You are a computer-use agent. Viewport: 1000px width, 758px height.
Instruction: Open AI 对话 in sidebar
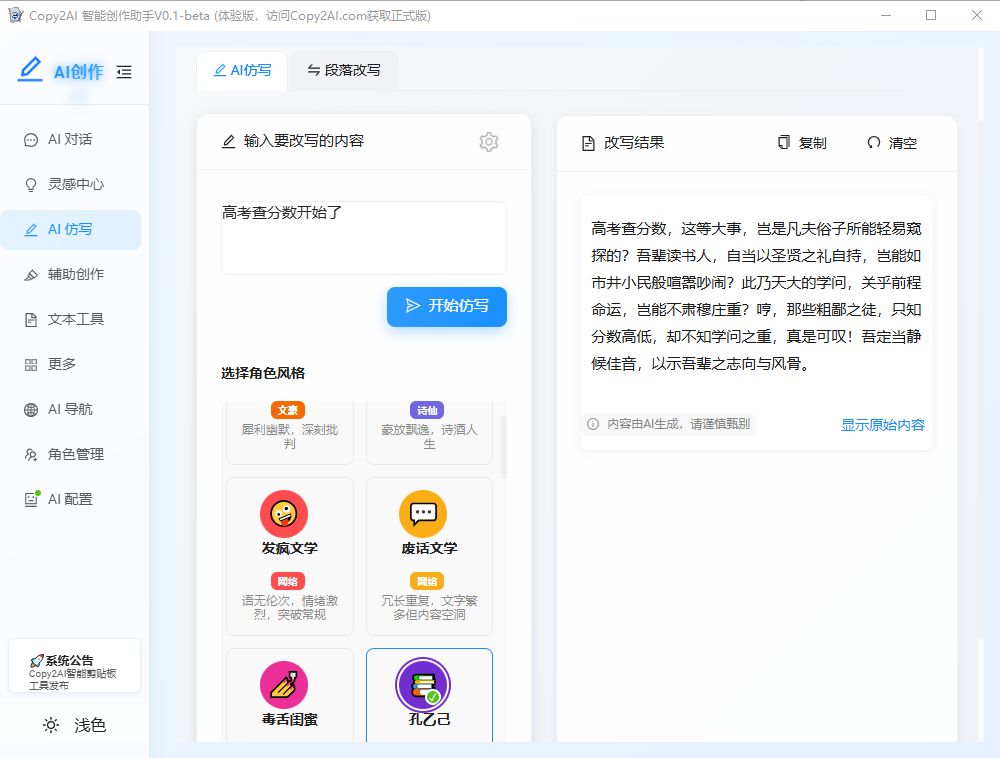(70, 140)
